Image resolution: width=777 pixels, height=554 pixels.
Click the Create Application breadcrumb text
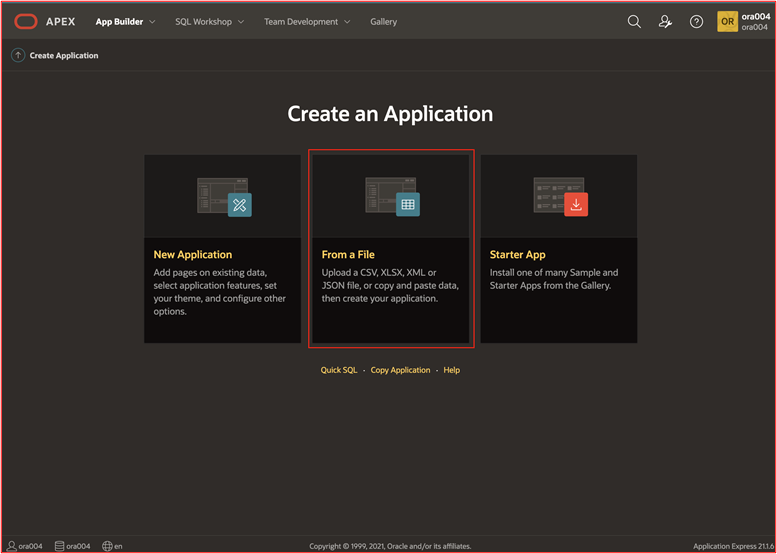pyautogui.click(x=64, y=55)
